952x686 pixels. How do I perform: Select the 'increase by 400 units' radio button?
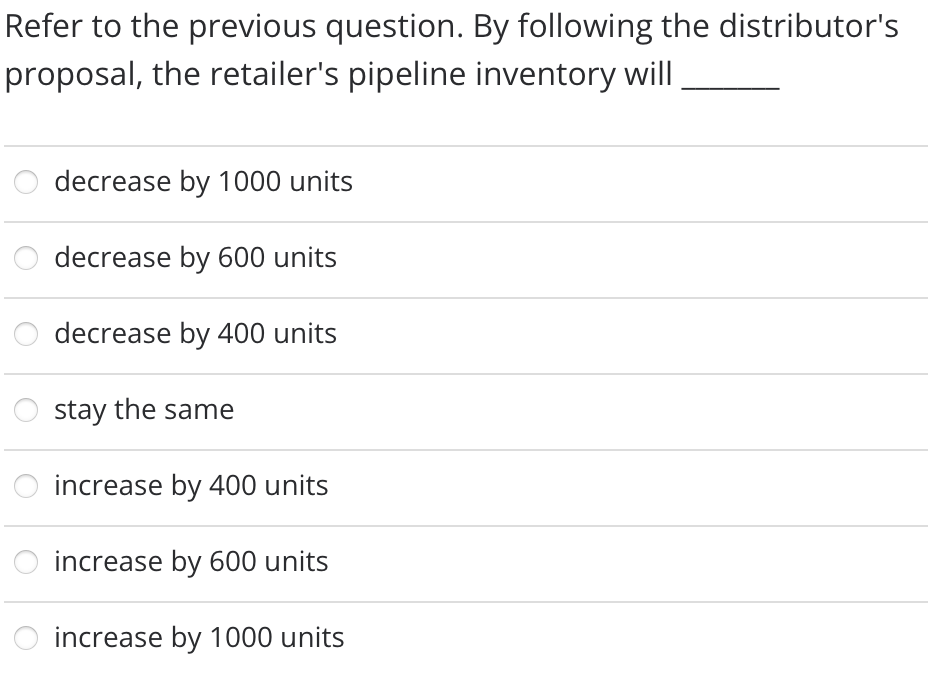click(x=25, y=486)
